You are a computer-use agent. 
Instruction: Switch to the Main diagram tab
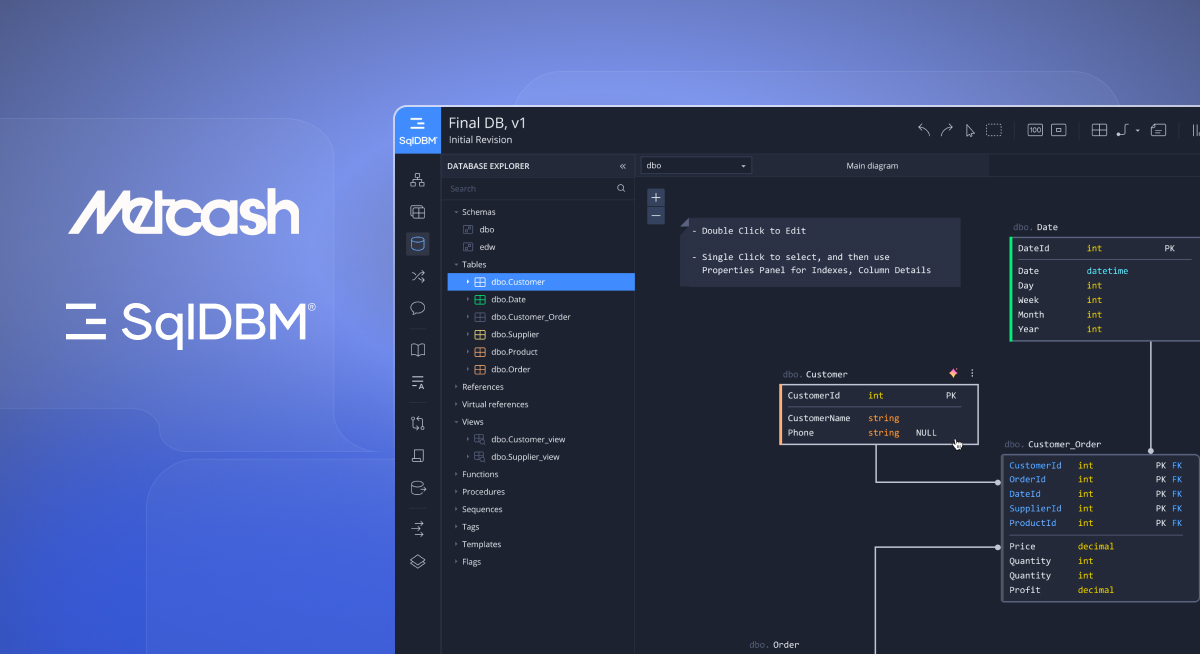point(871,166)
